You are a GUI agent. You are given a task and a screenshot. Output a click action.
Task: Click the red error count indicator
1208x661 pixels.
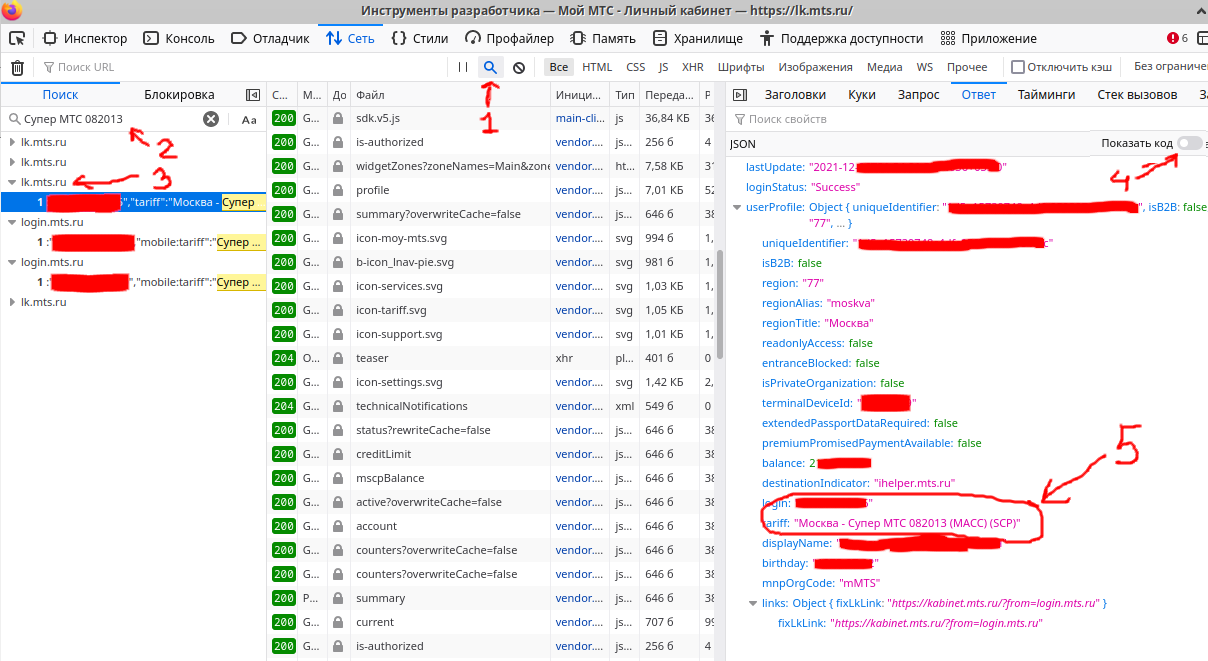1177,38
